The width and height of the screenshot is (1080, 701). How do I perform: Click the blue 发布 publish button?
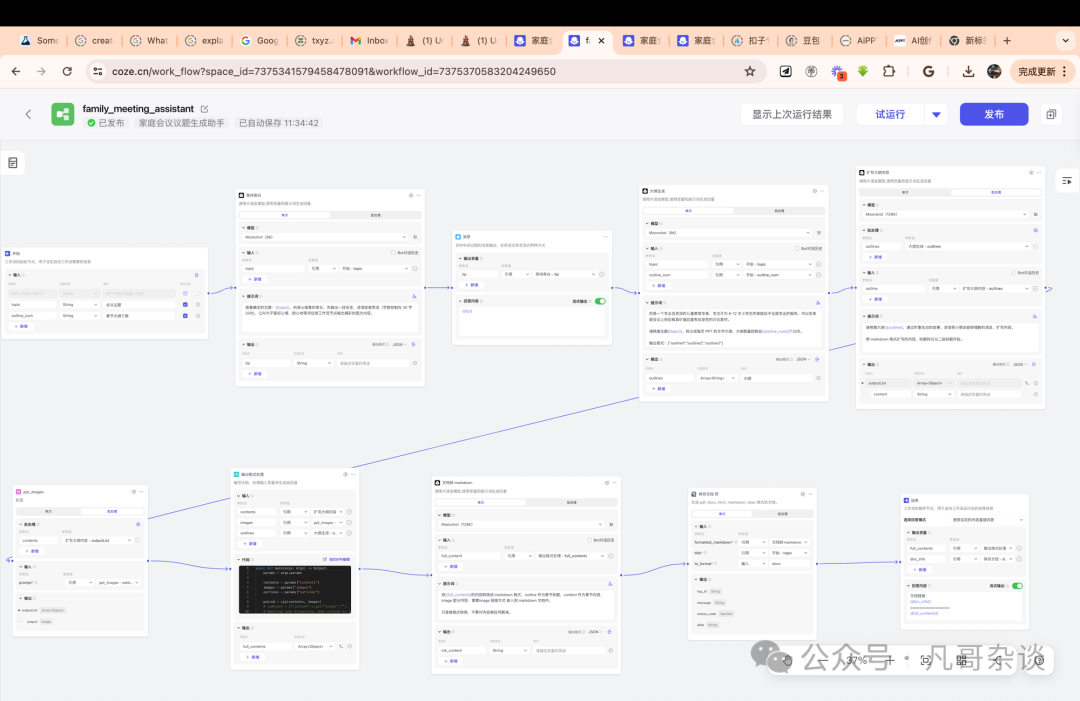tap(994, 114)
